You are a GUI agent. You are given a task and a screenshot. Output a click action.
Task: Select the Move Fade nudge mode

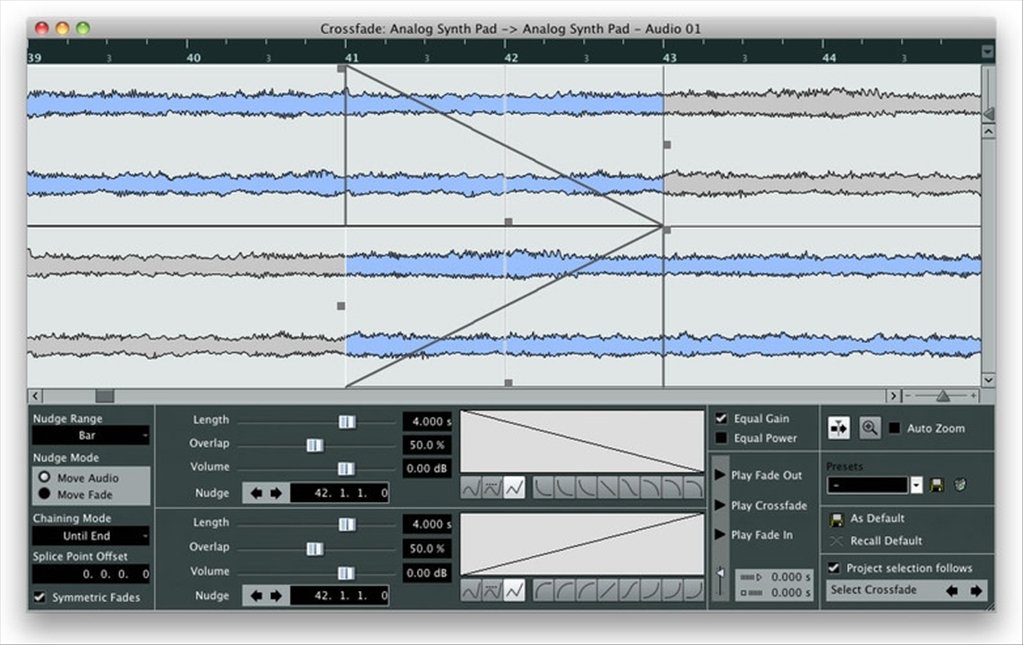pyautogui.click(x=44, y=494)
